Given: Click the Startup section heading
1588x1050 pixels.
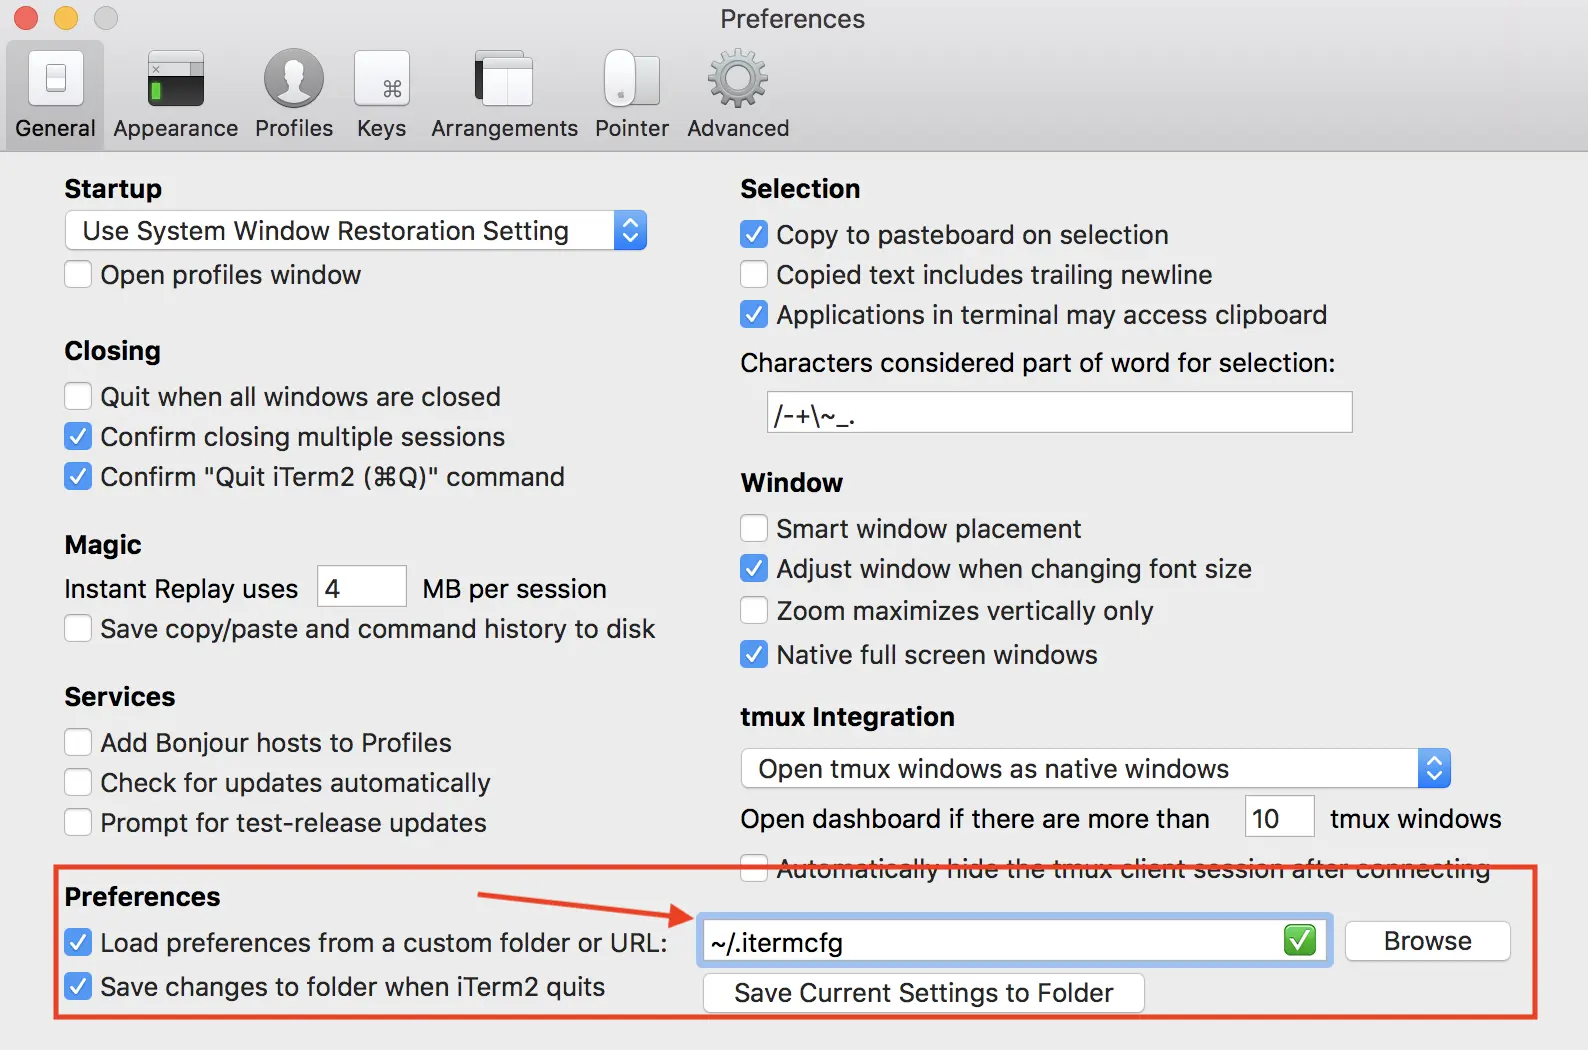Looking at the screenshot, I should 113,189.
